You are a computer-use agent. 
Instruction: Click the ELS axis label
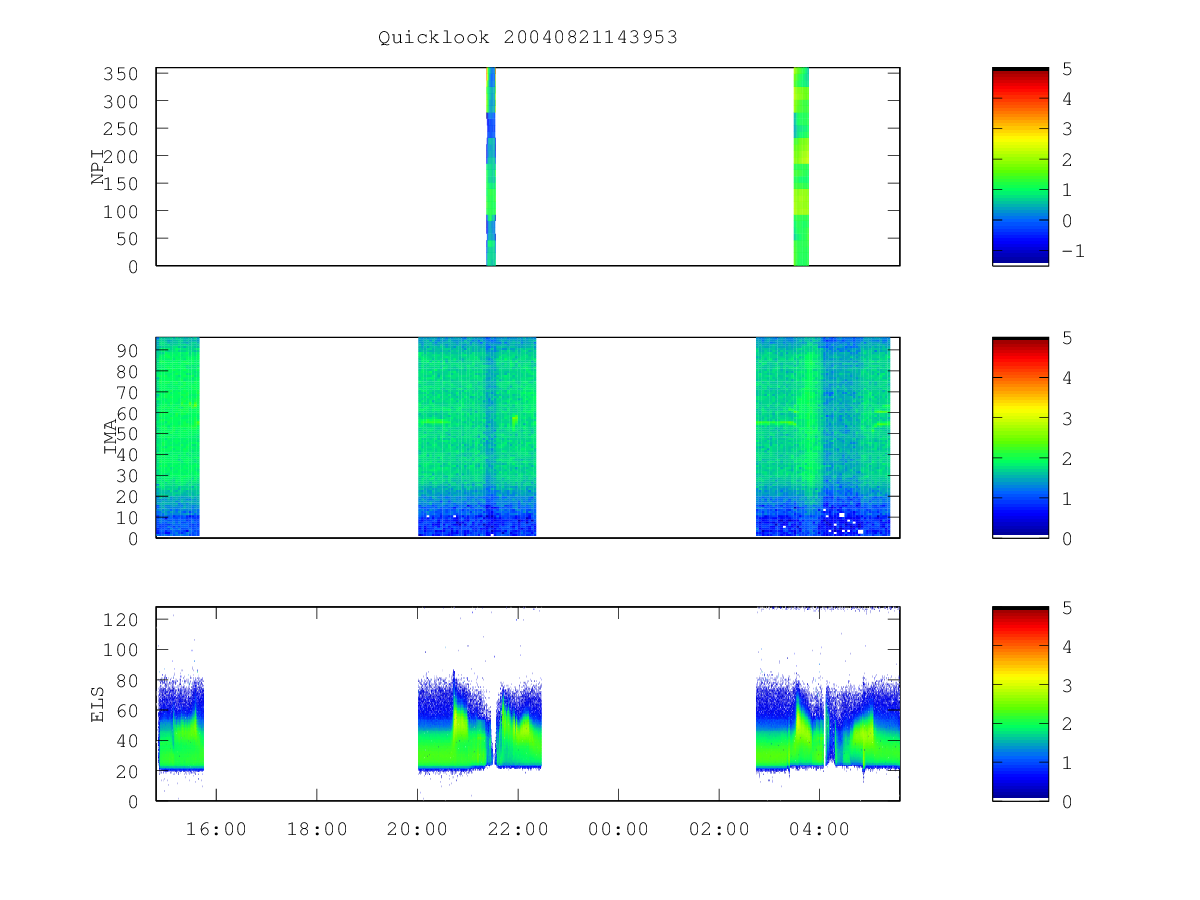click(99, 704)
